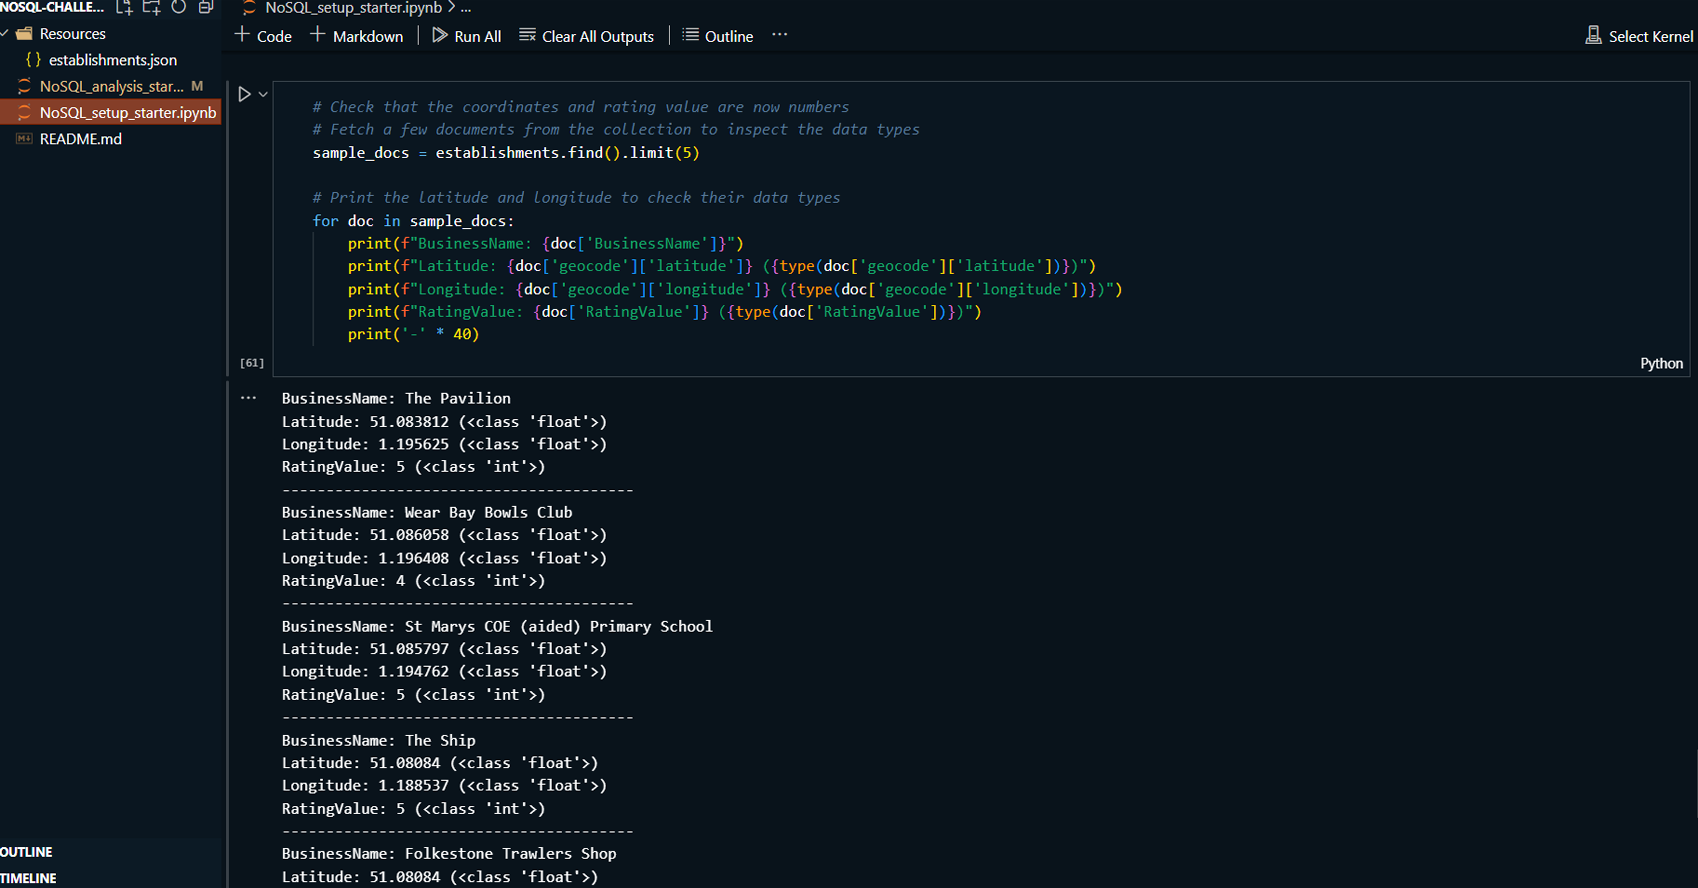Open the notebook Outline view
The image size is (1698, 888).
718,36
